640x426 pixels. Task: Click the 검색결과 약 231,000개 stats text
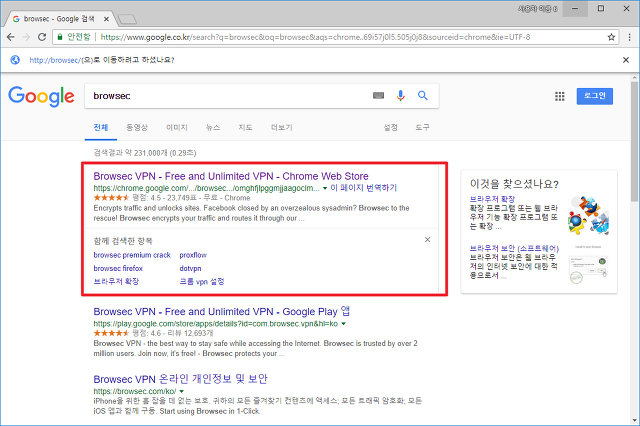[x=145, y=153]
